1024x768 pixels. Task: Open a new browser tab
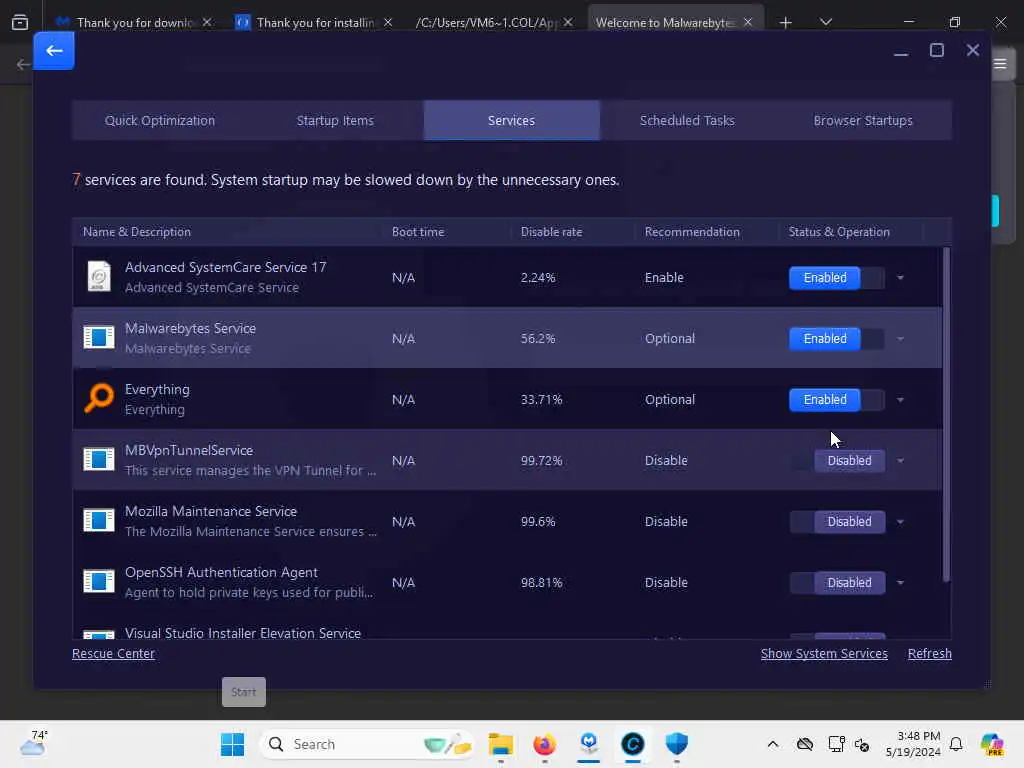pyautogui.click(x=786, y=23)
